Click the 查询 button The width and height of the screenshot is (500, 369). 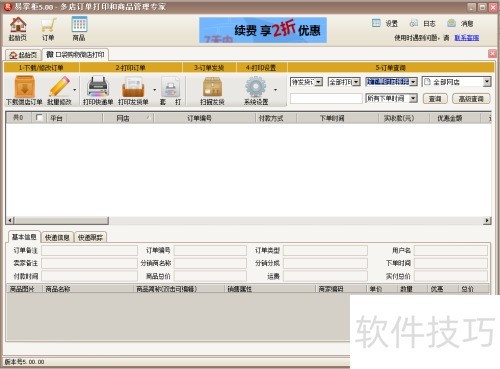coord(435,98)
